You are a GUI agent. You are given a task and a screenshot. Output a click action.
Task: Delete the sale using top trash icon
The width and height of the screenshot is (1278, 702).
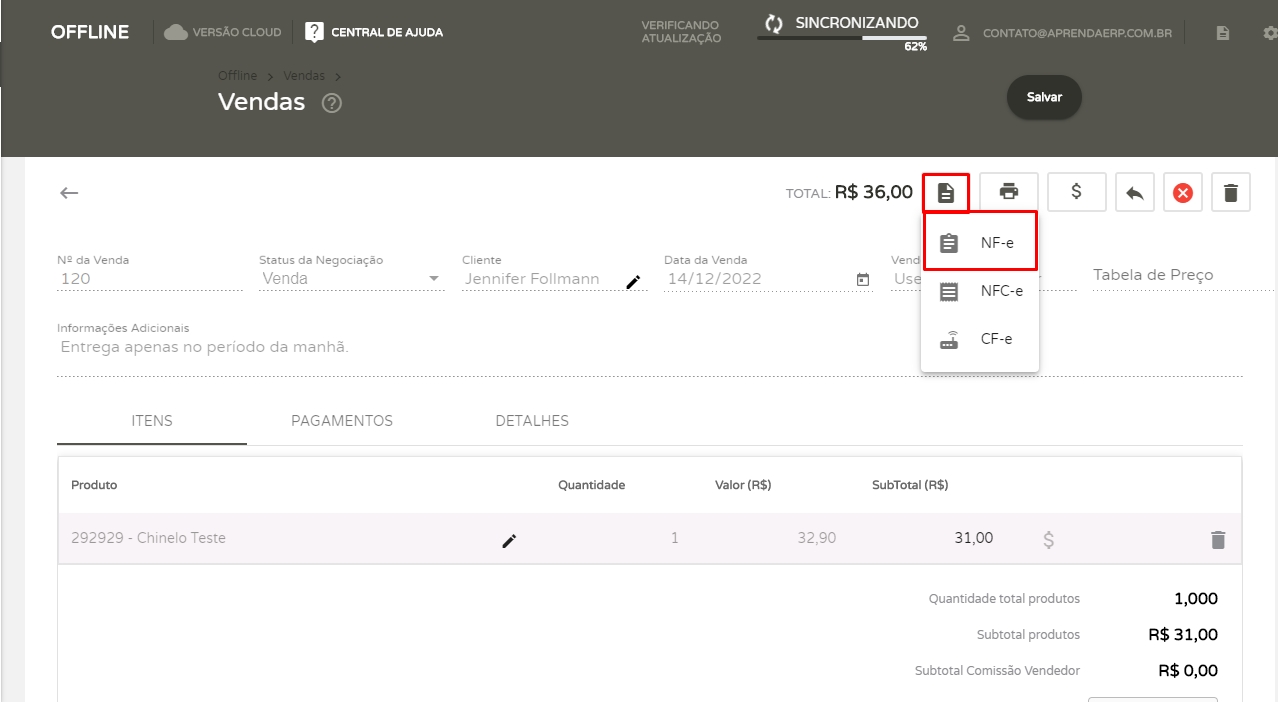click(1230, 193)
